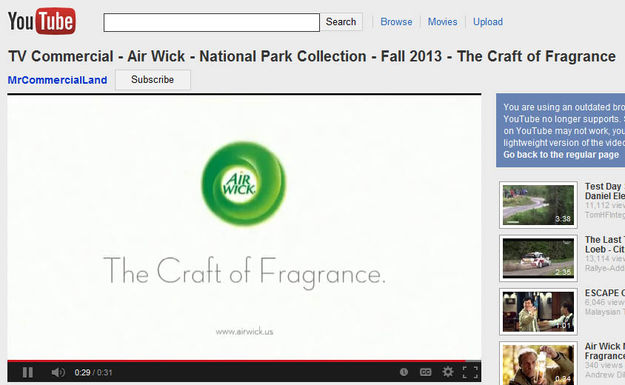Open the Upload link in header
This screenshot has width=625, height=385.
(x=488, y=22)
